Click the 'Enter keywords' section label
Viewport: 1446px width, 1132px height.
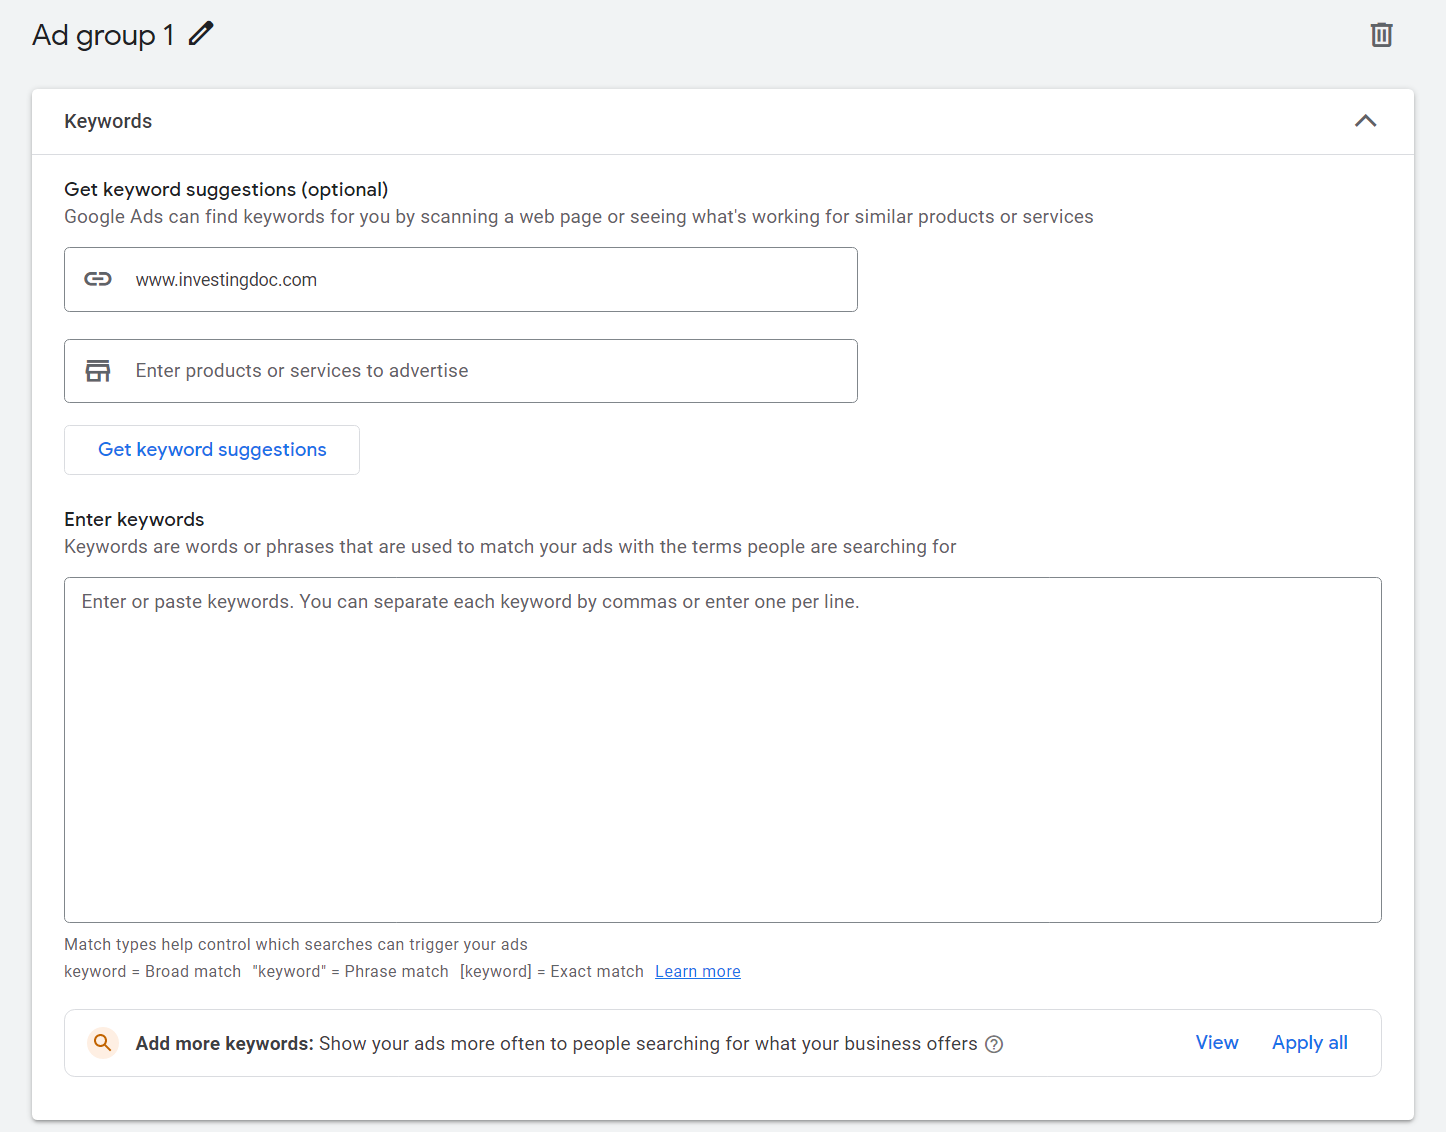tap(134, 519)
